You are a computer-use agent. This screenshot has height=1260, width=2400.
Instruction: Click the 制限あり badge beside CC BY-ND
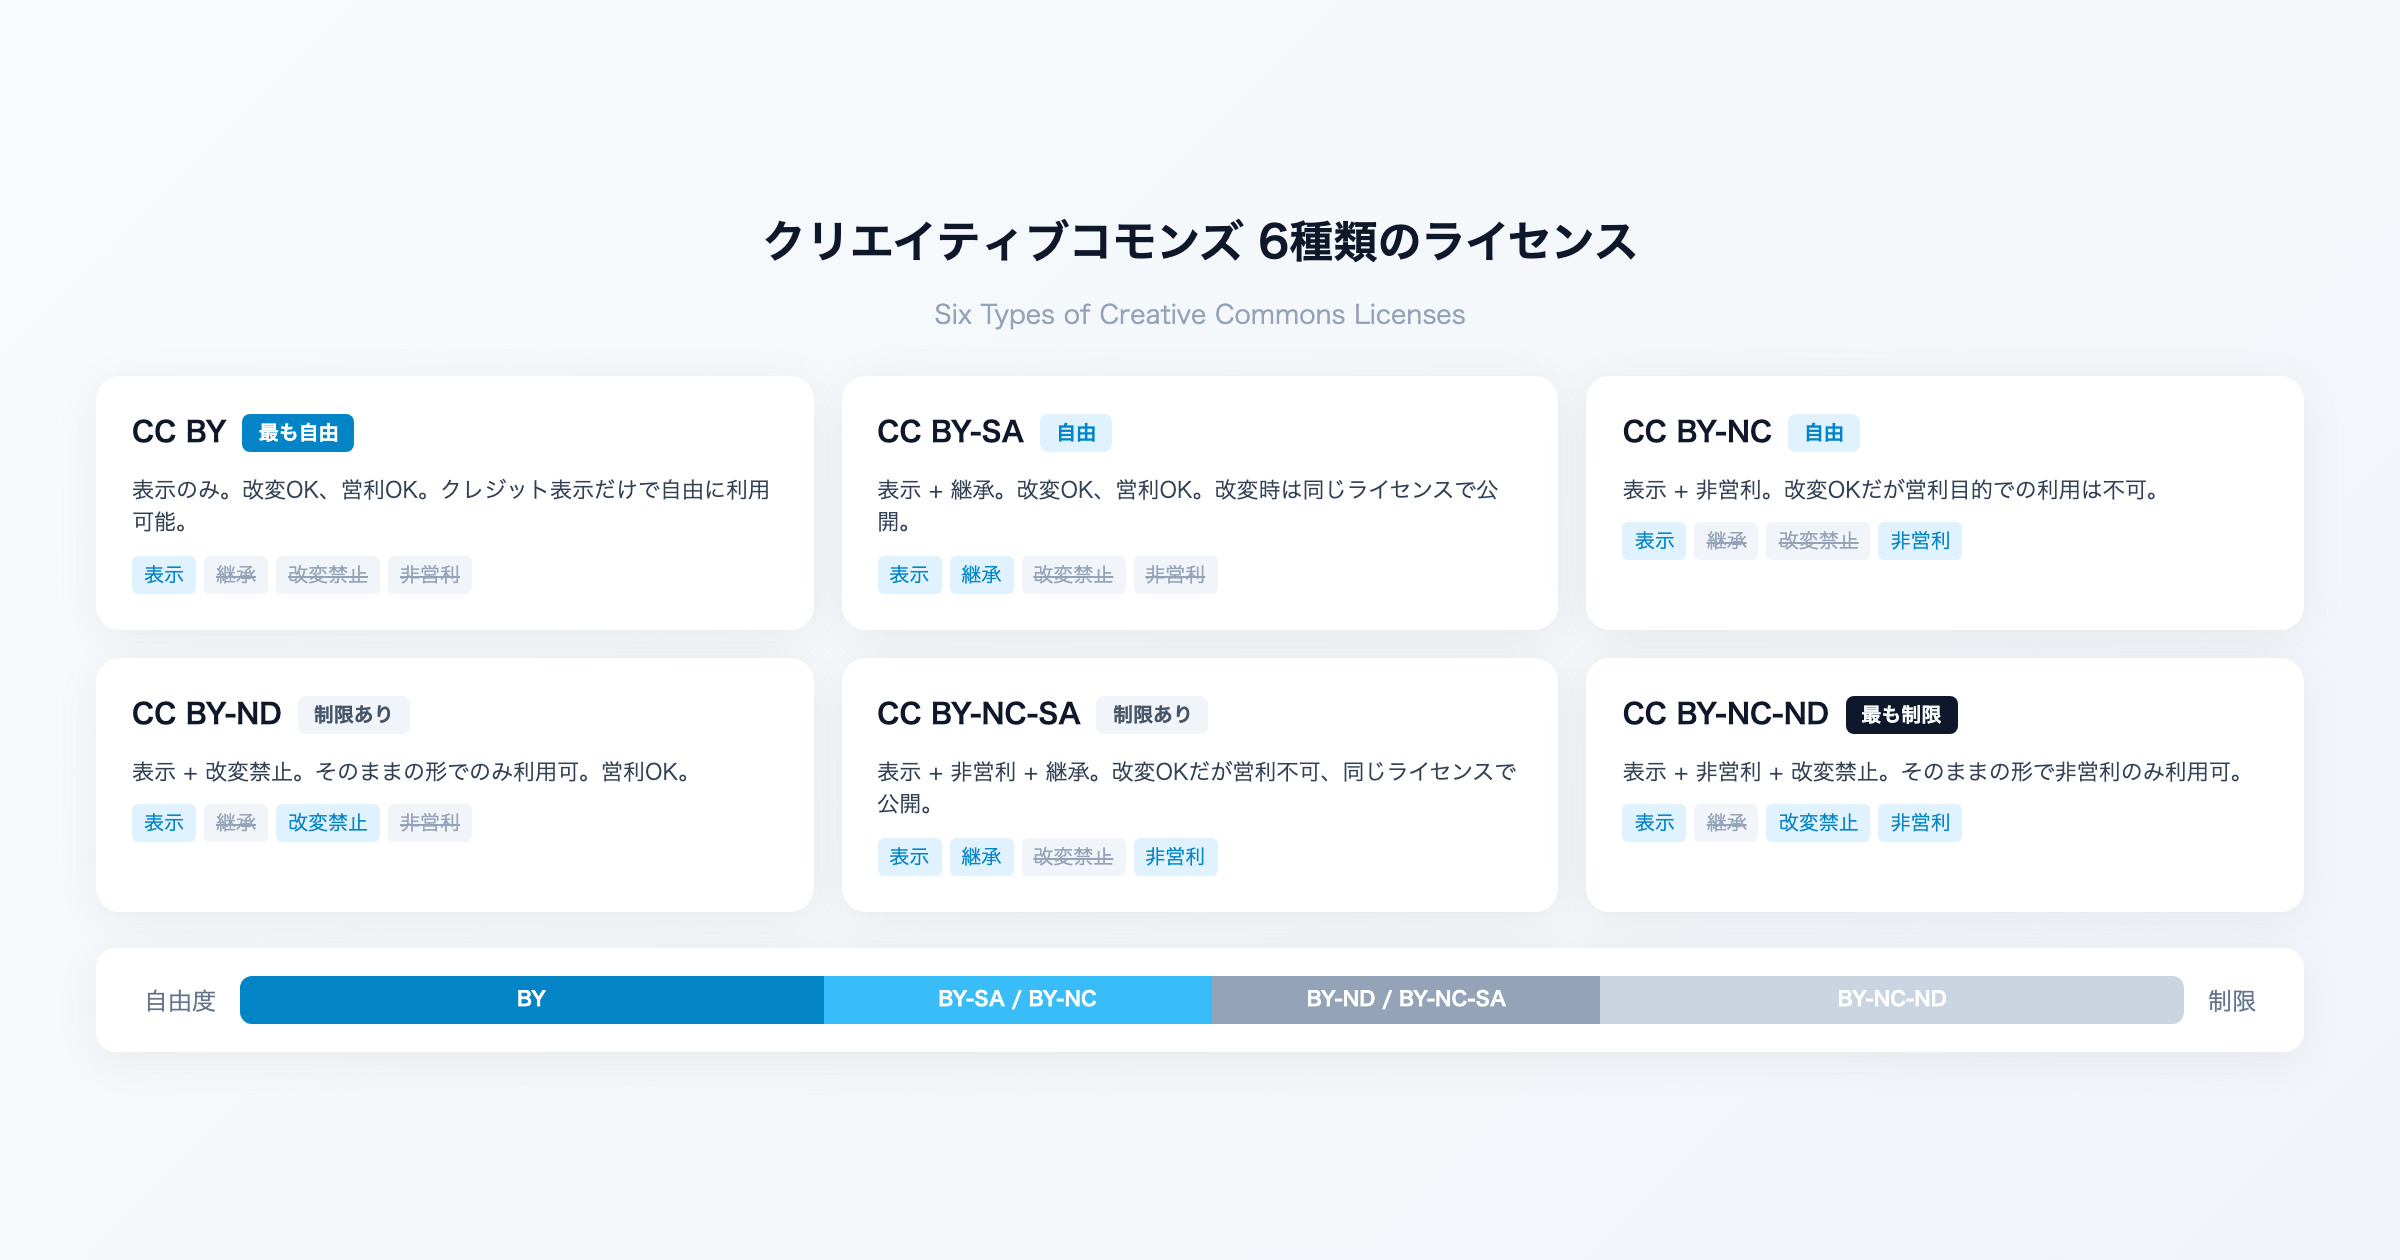[x=353, y=715]
